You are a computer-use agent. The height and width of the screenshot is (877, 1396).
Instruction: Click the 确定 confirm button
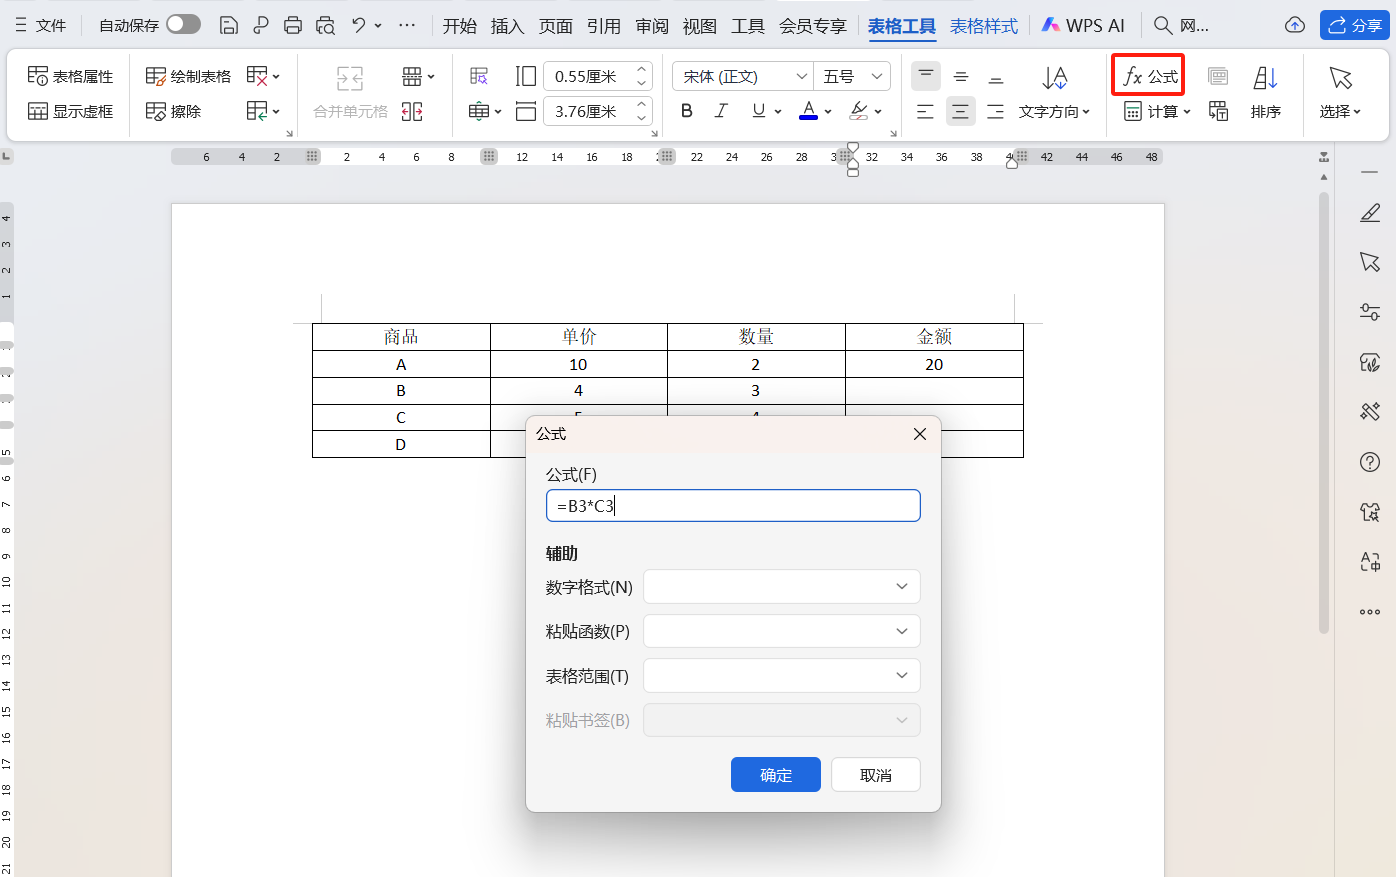775,773
